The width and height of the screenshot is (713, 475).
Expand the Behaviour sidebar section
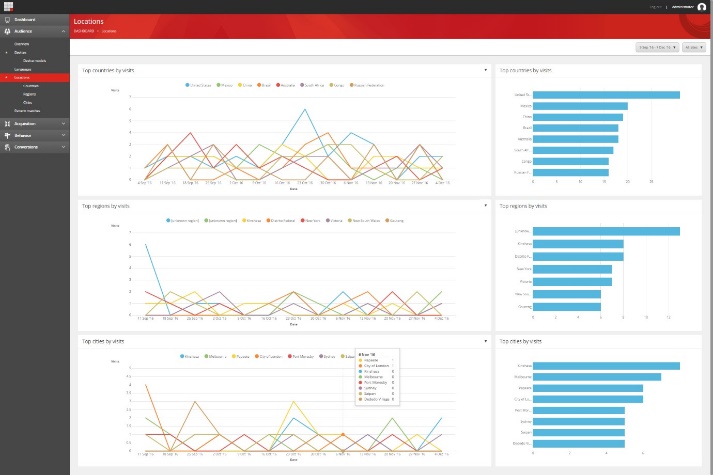pyautogui.click(x=63, y=135)
